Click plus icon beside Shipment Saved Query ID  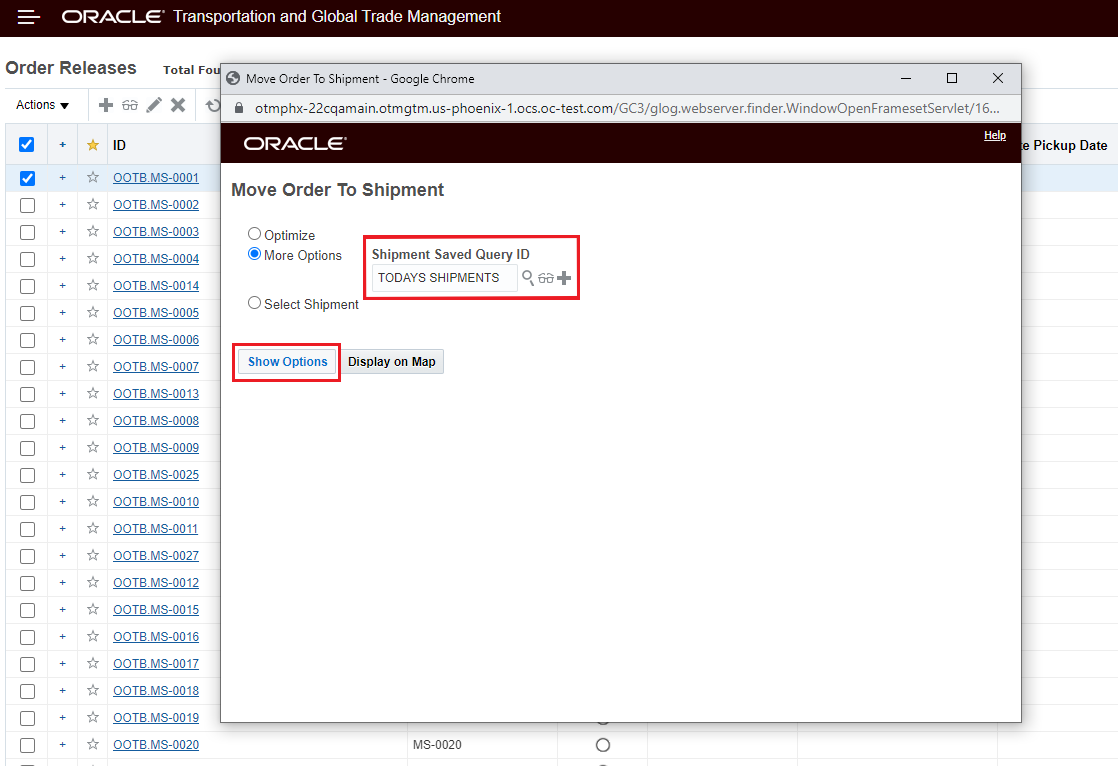(x=564, y=277)
